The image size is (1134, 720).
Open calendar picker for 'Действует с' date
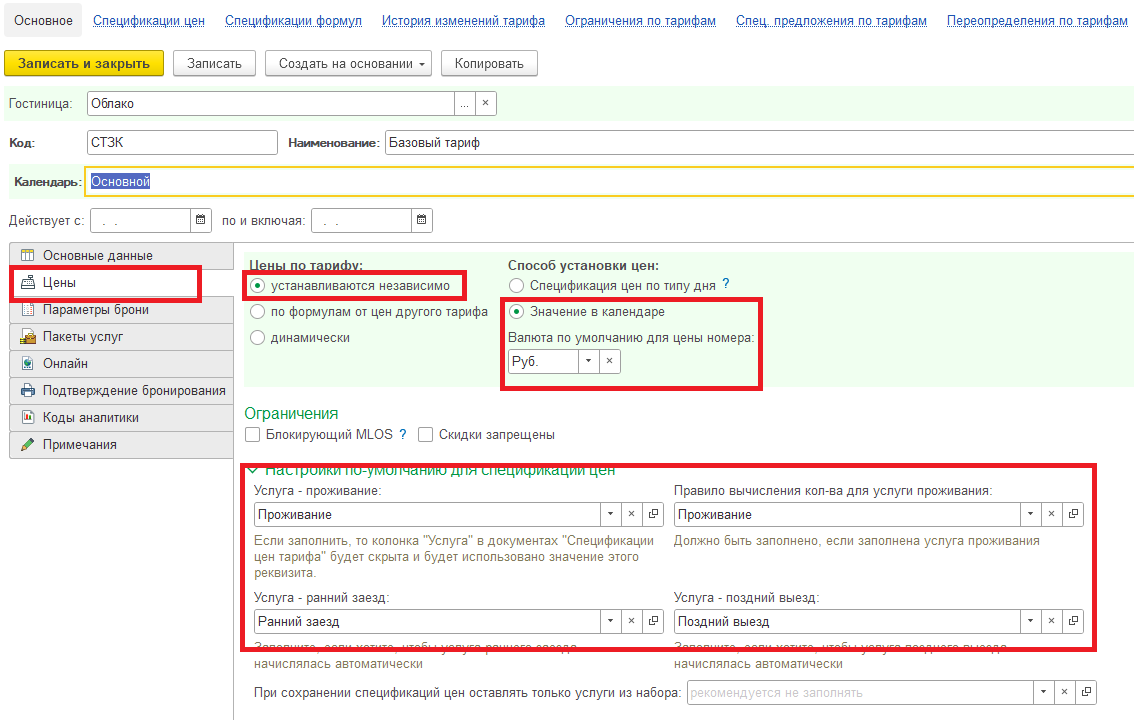(x=200, y=220)
